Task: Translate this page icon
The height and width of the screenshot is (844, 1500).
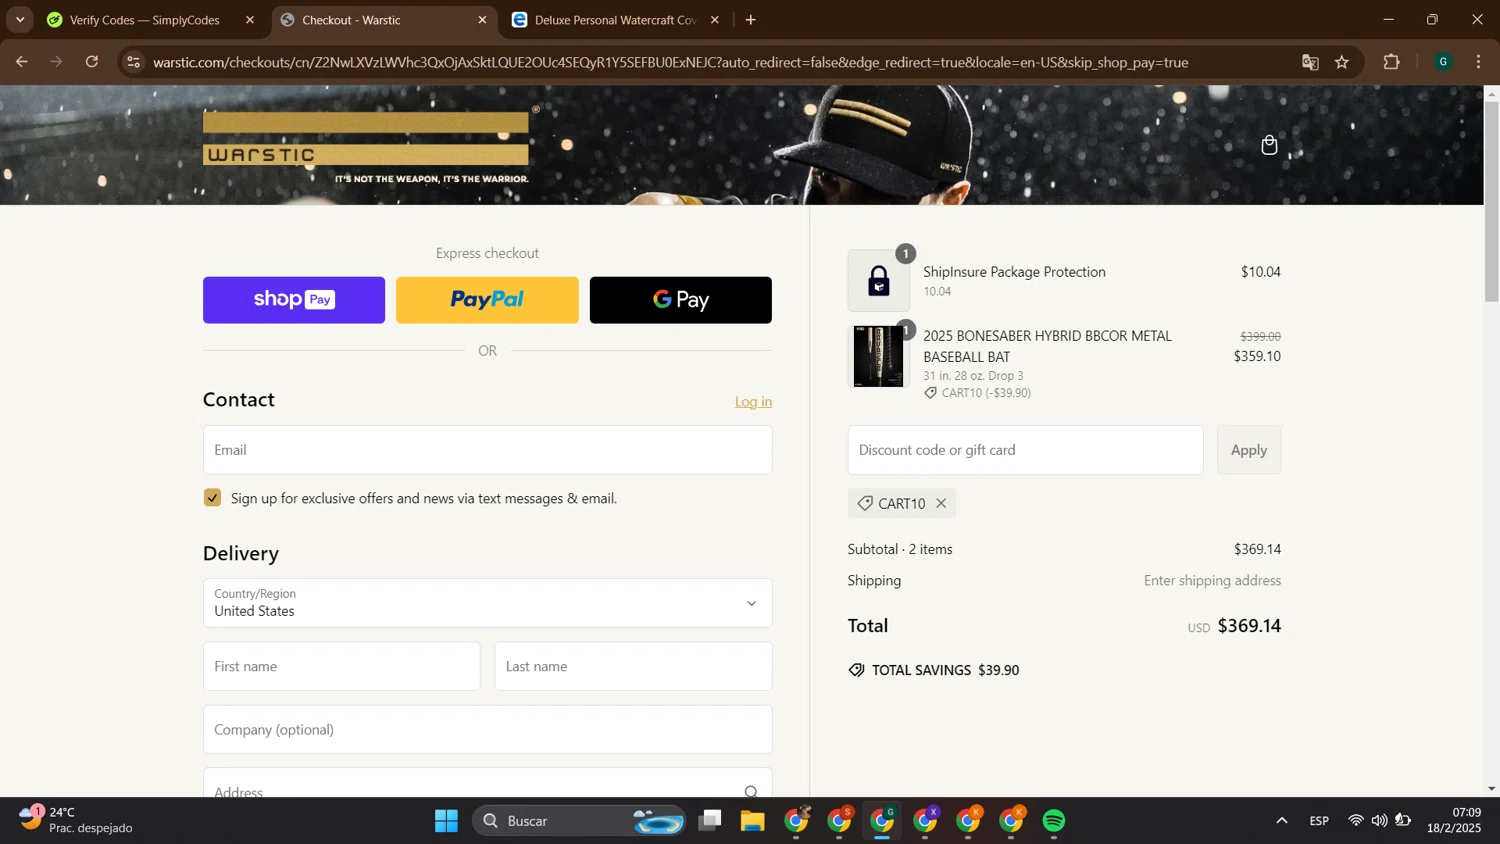Action: pyautogui.click(x=1310, y=62)
